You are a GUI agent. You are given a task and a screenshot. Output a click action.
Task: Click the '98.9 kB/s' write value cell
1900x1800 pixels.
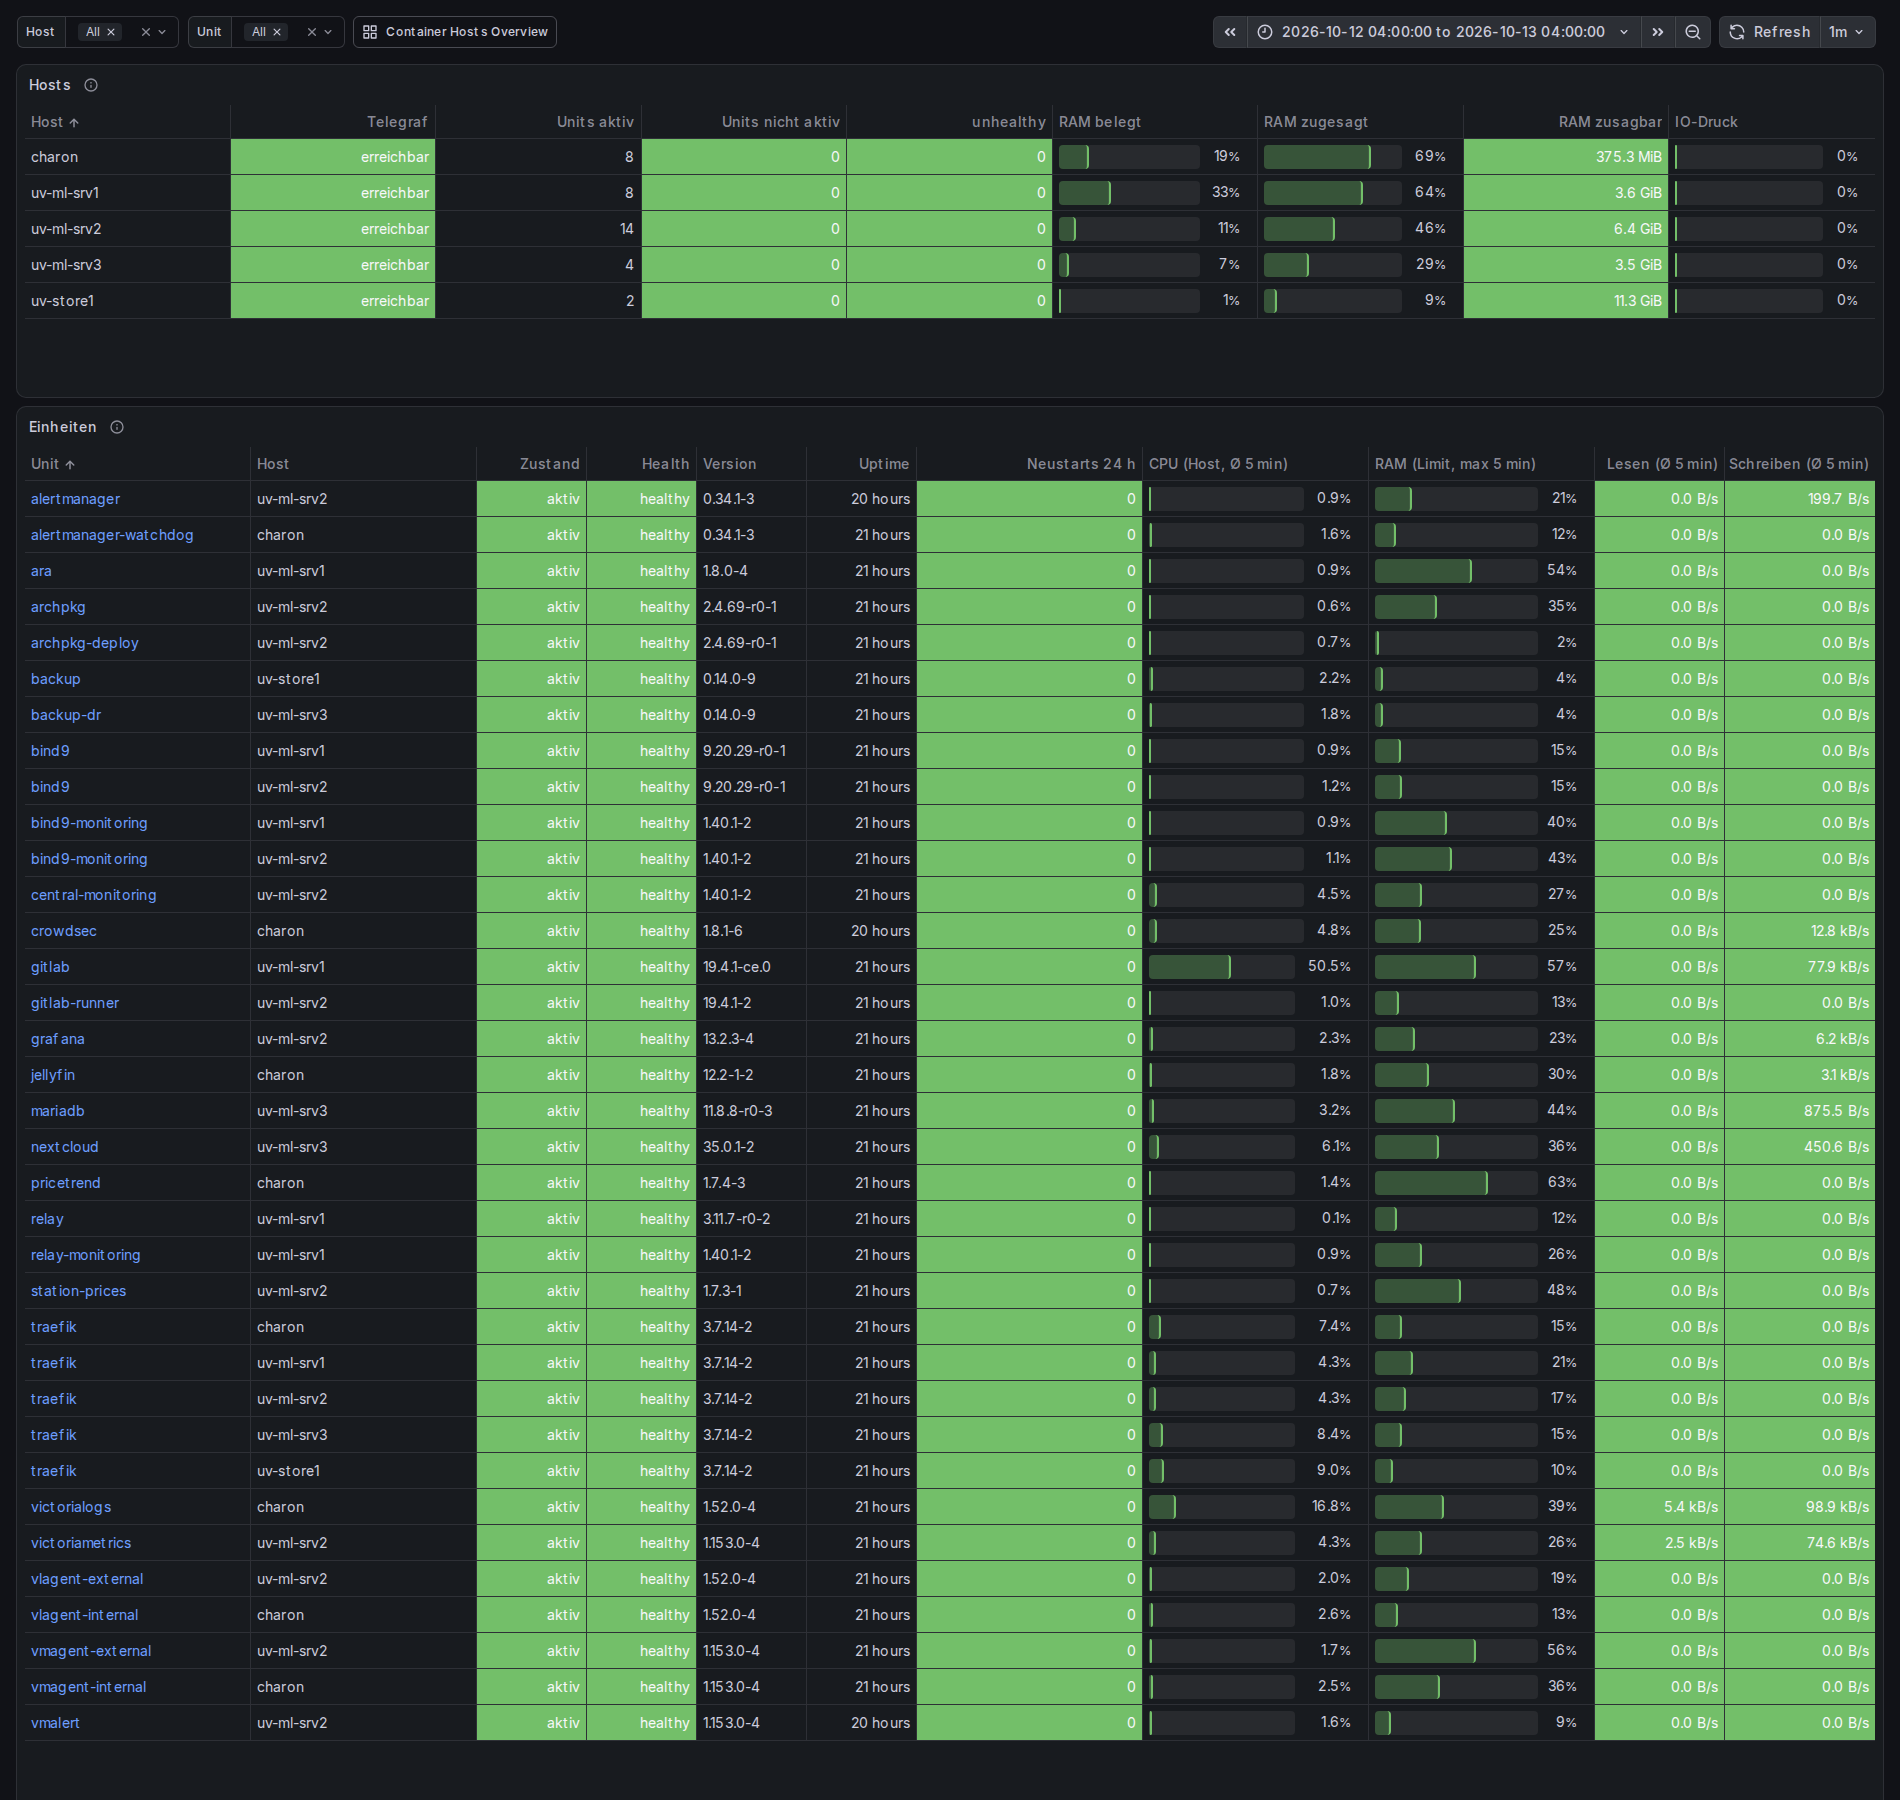pyautogui.click(x=1800, y=1507)
